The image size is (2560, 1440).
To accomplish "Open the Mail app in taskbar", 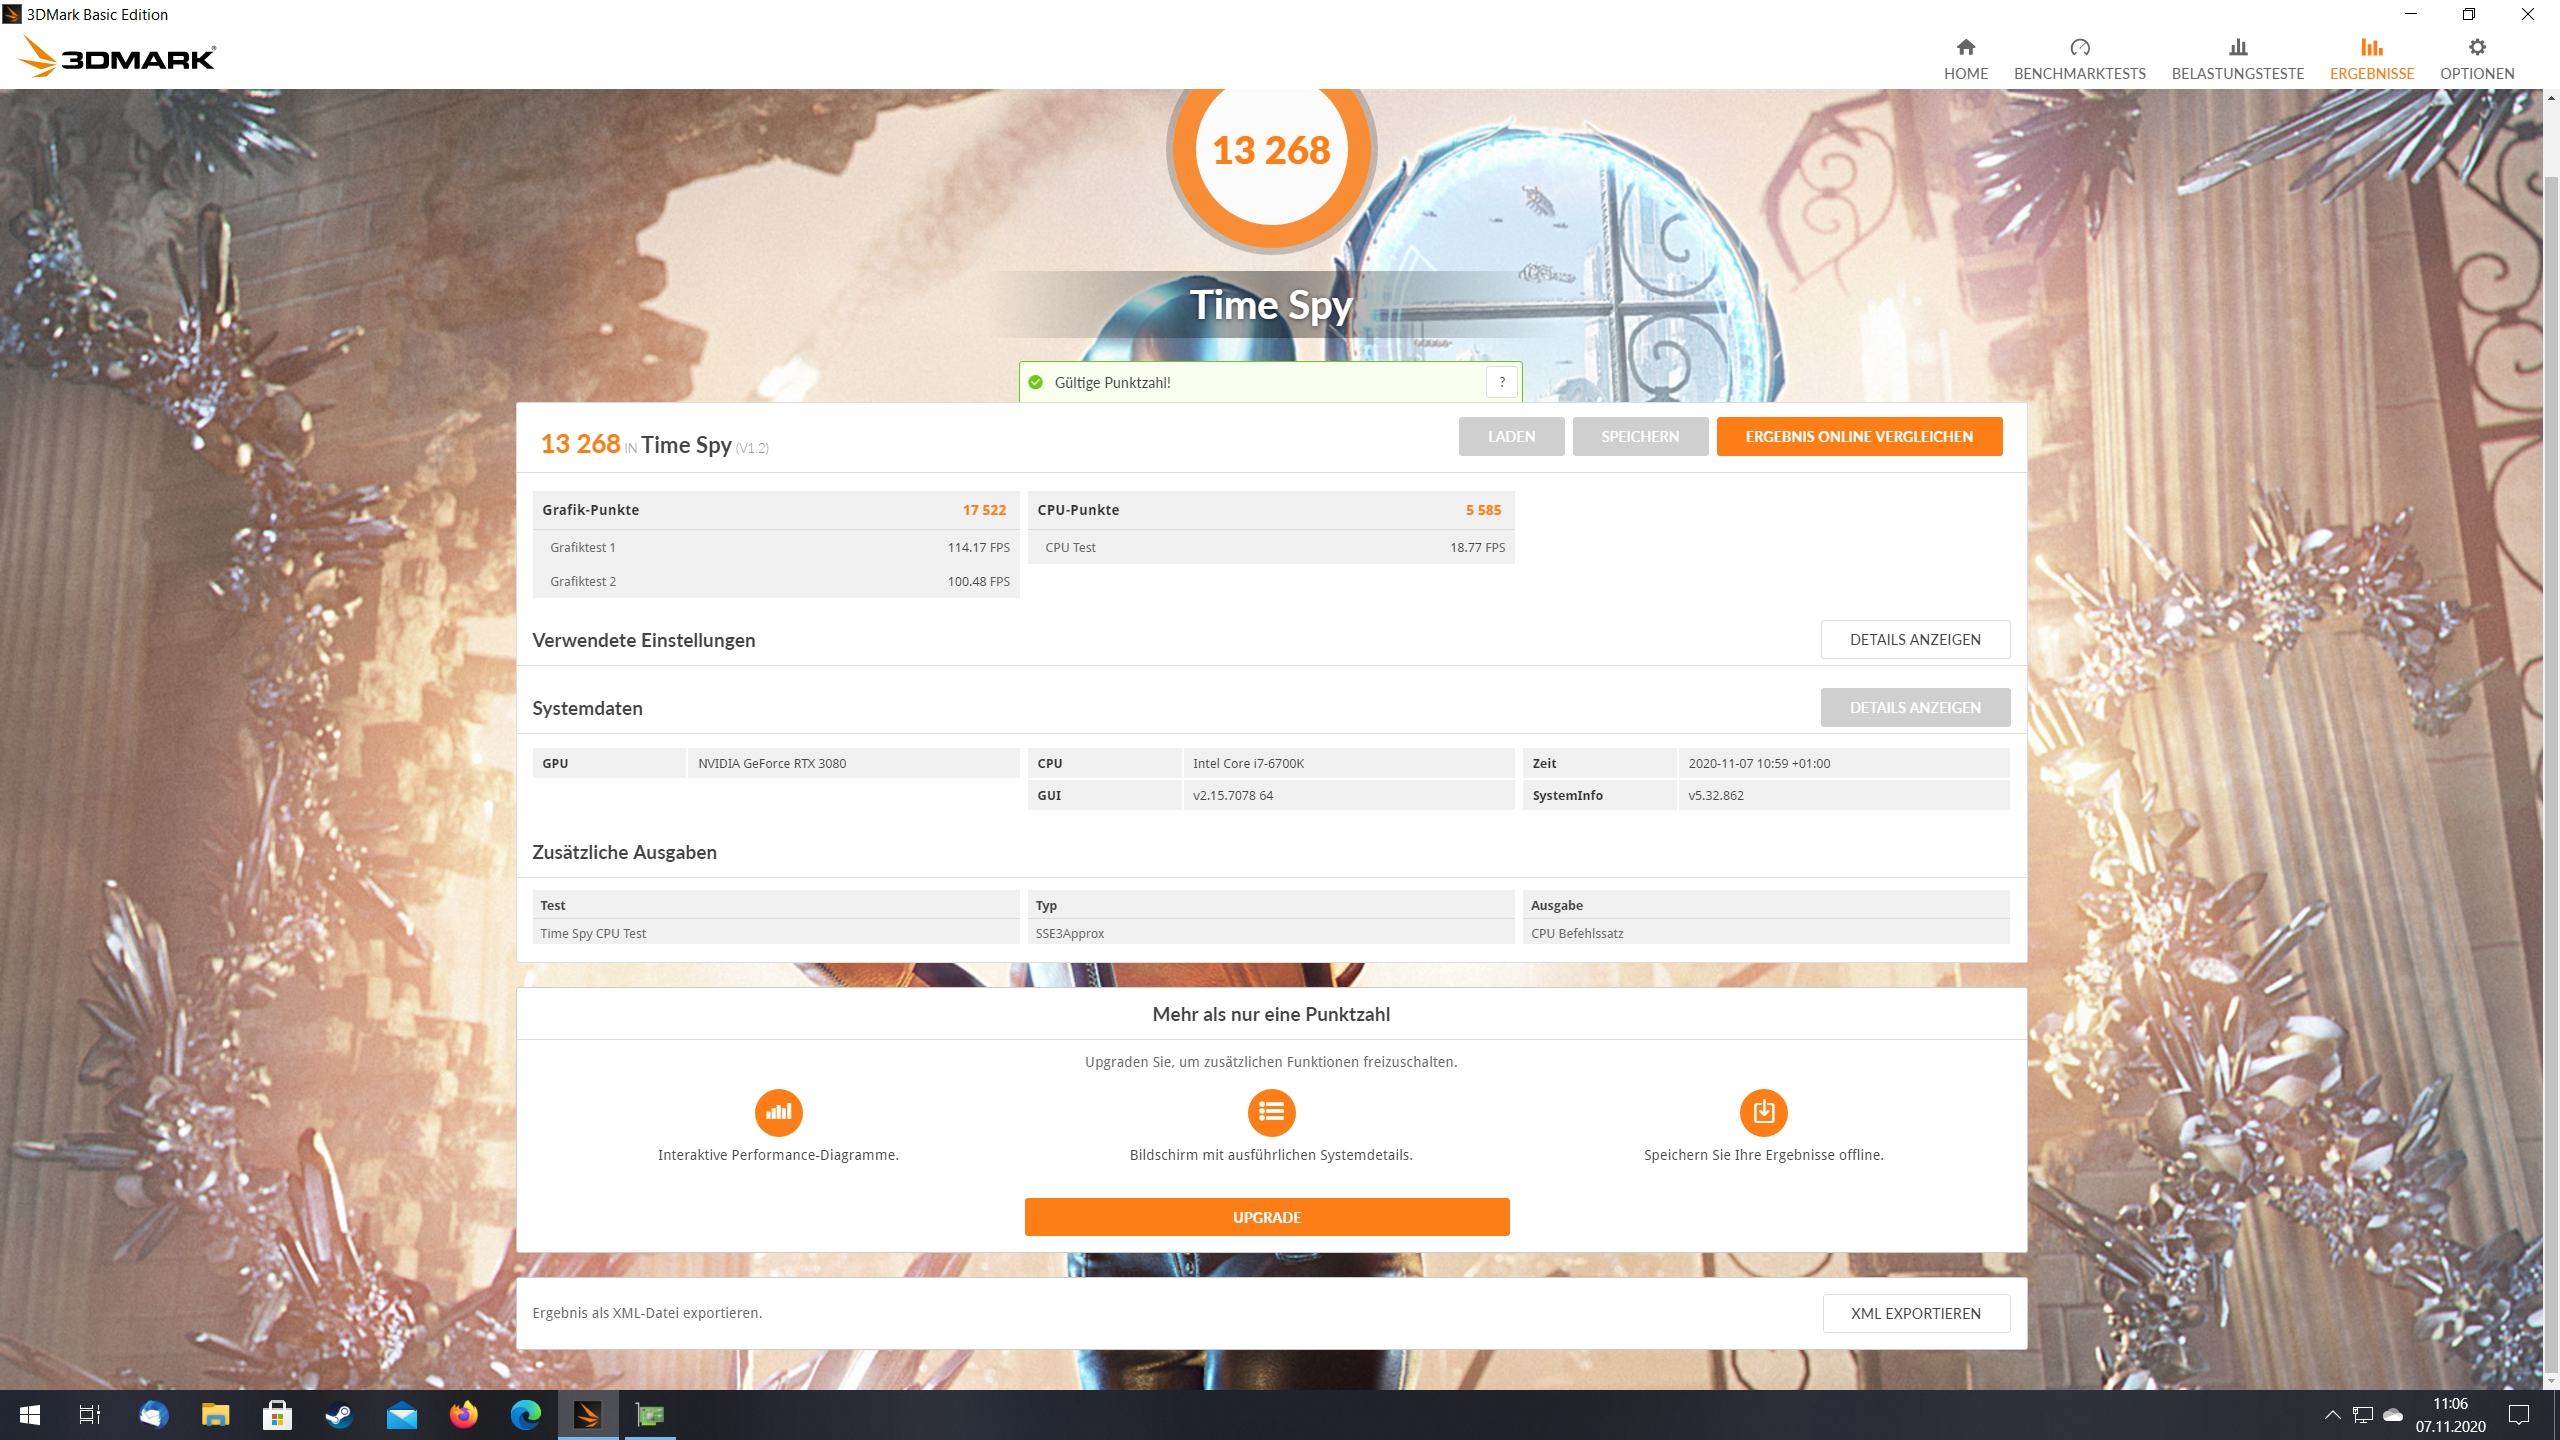I will pyautogui.click(x=402, y=1415).
